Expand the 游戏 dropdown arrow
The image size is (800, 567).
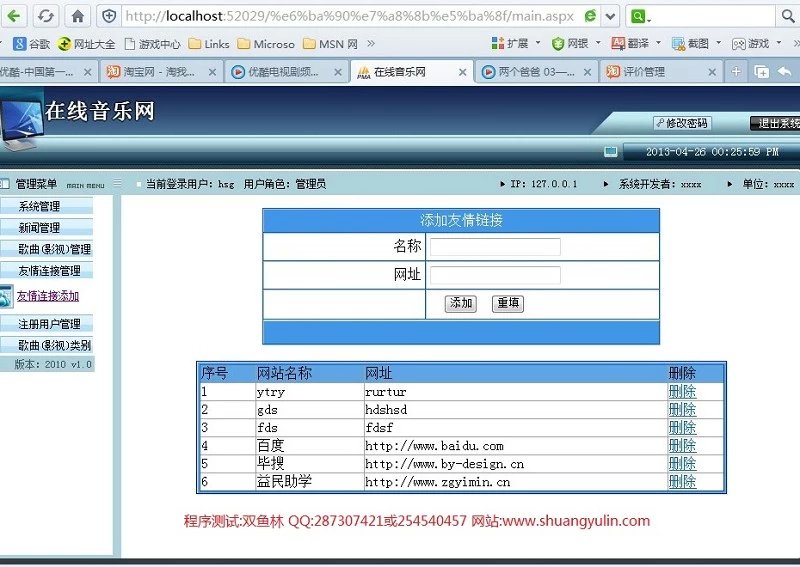coord(779,43)
